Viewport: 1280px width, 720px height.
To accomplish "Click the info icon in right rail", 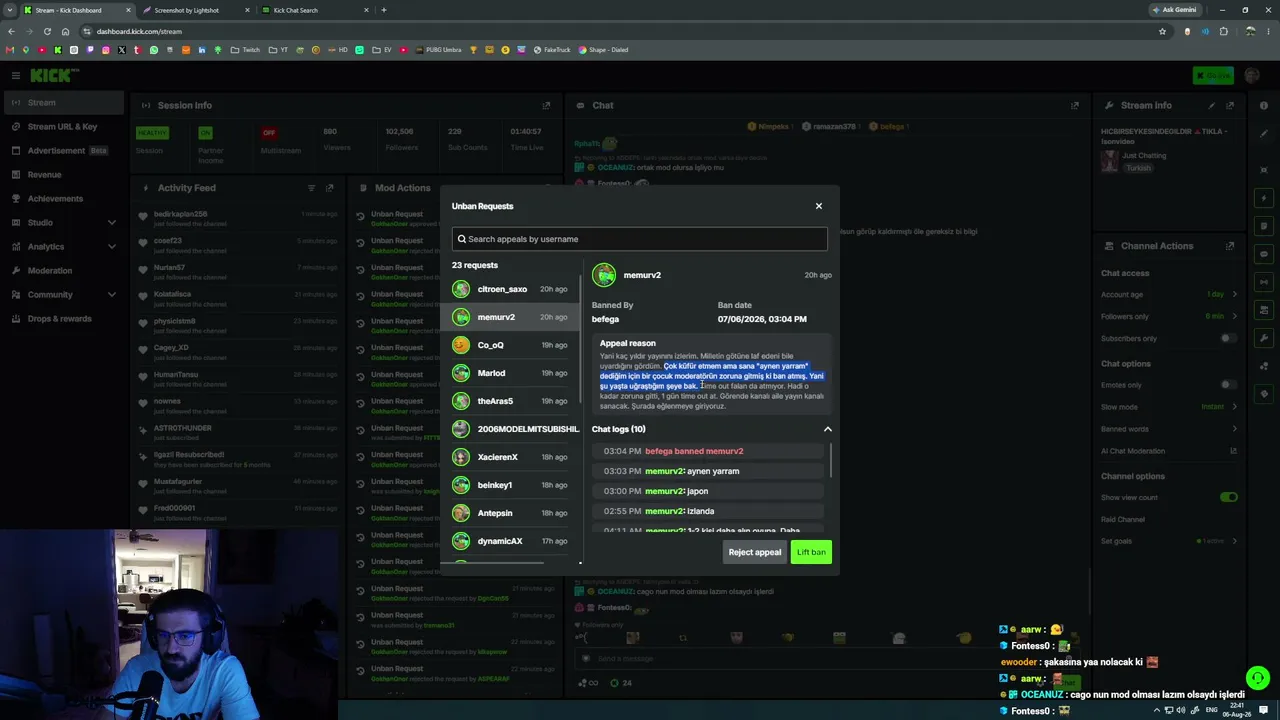I will pyautogui.click(x=1264, y=105).
